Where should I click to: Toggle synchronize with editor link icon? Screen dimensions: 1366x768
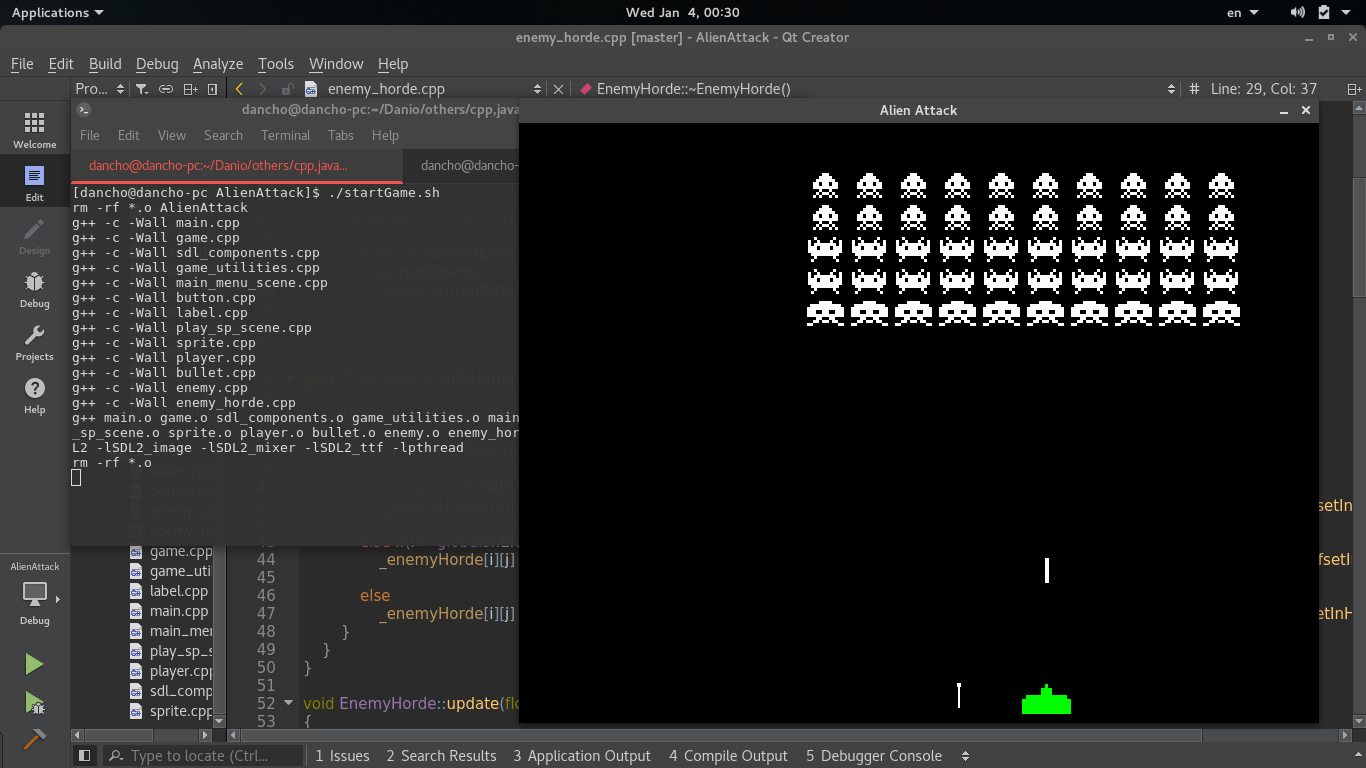tap(166, 89)
